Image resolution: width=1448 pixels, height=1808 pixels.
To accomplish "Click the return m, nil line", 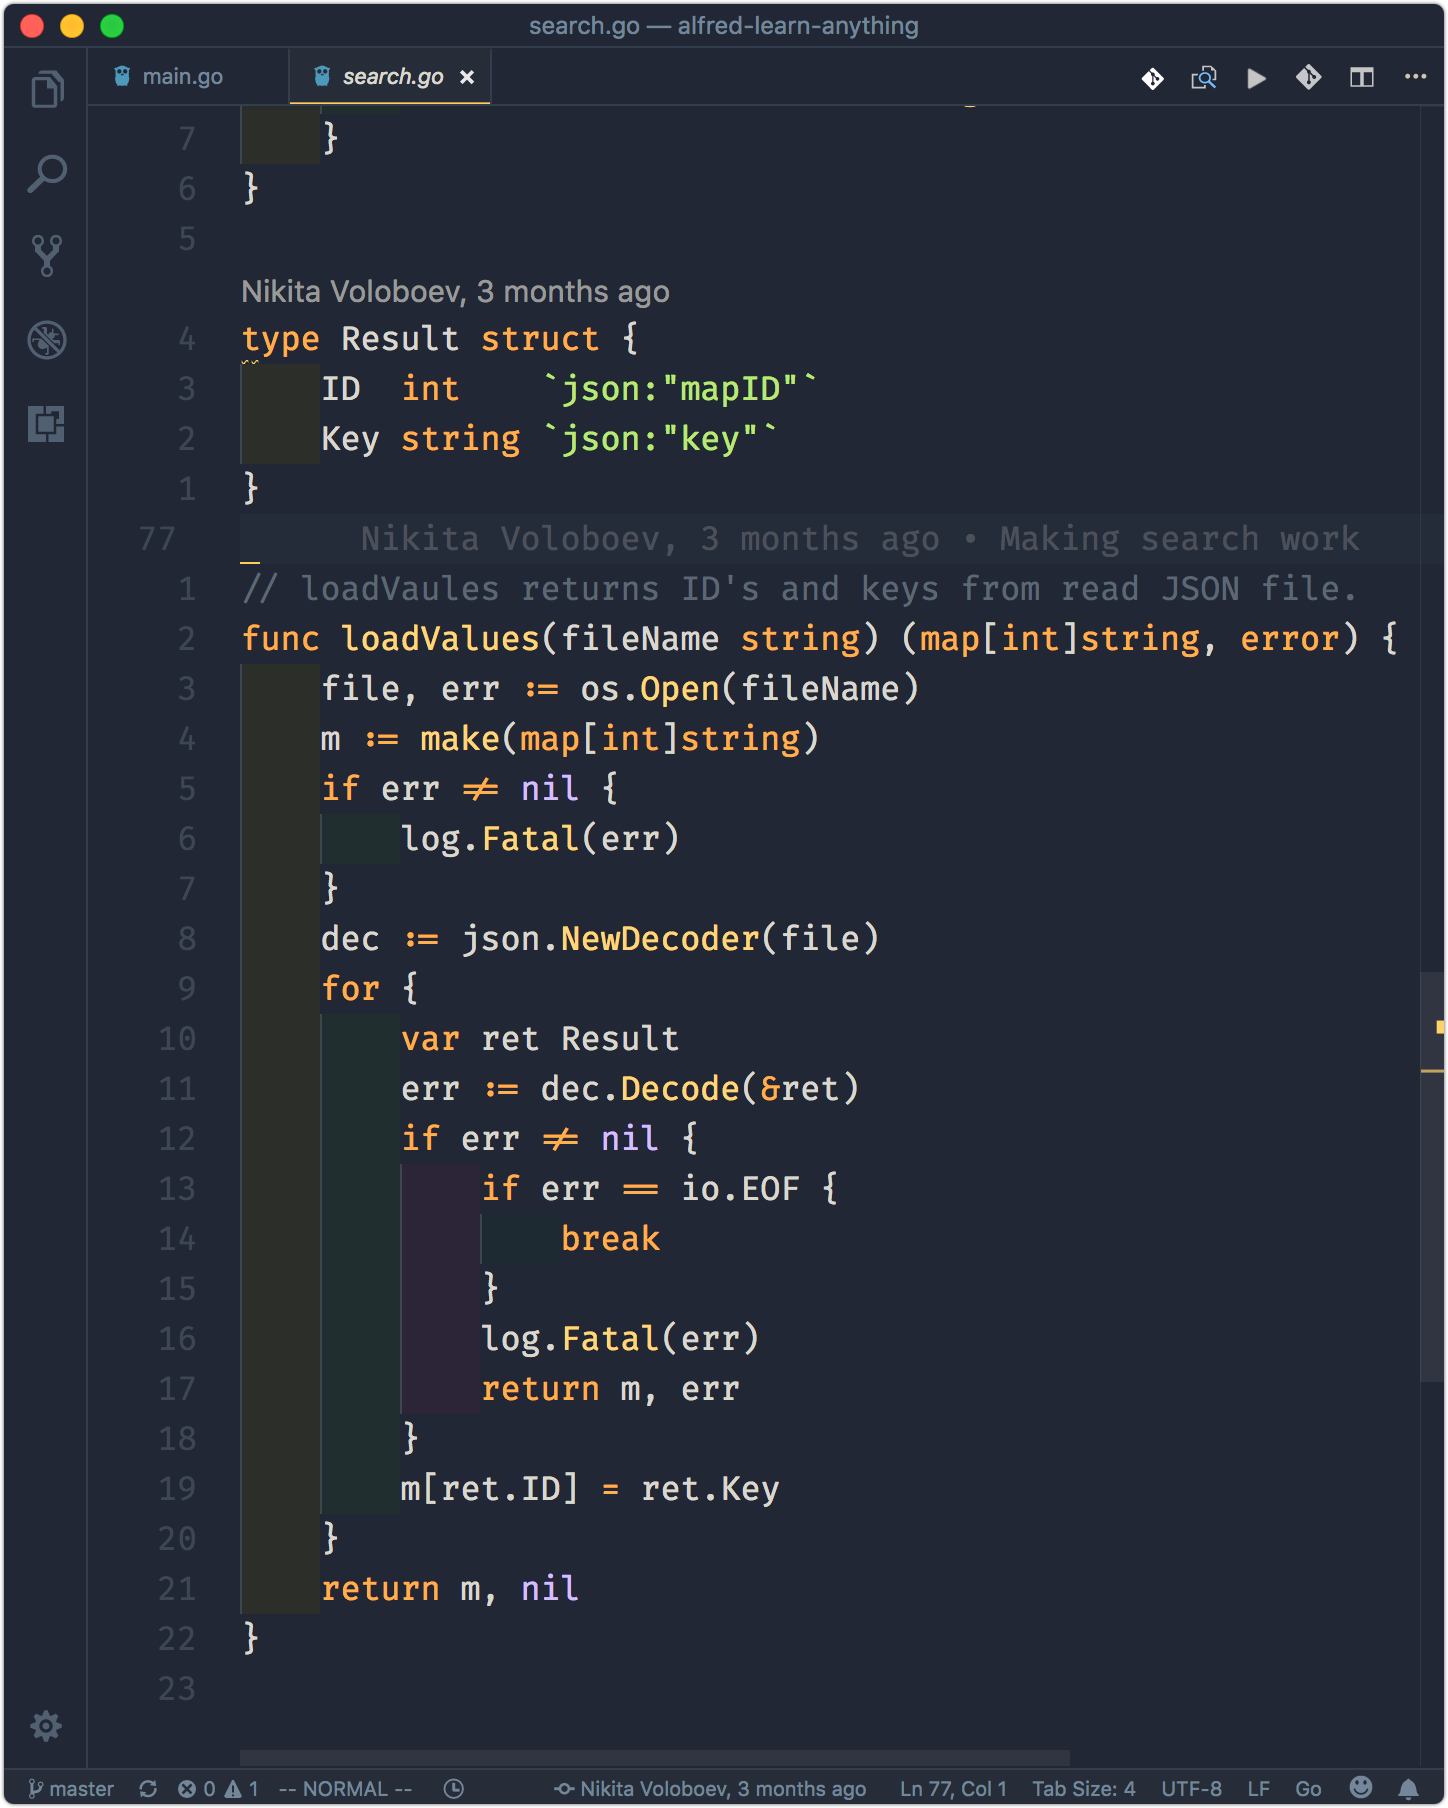I will click(x=450, y=1588).
